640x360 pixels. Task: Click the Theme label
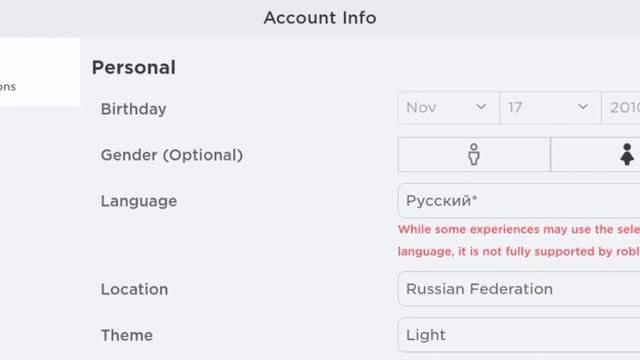point(127,336)
